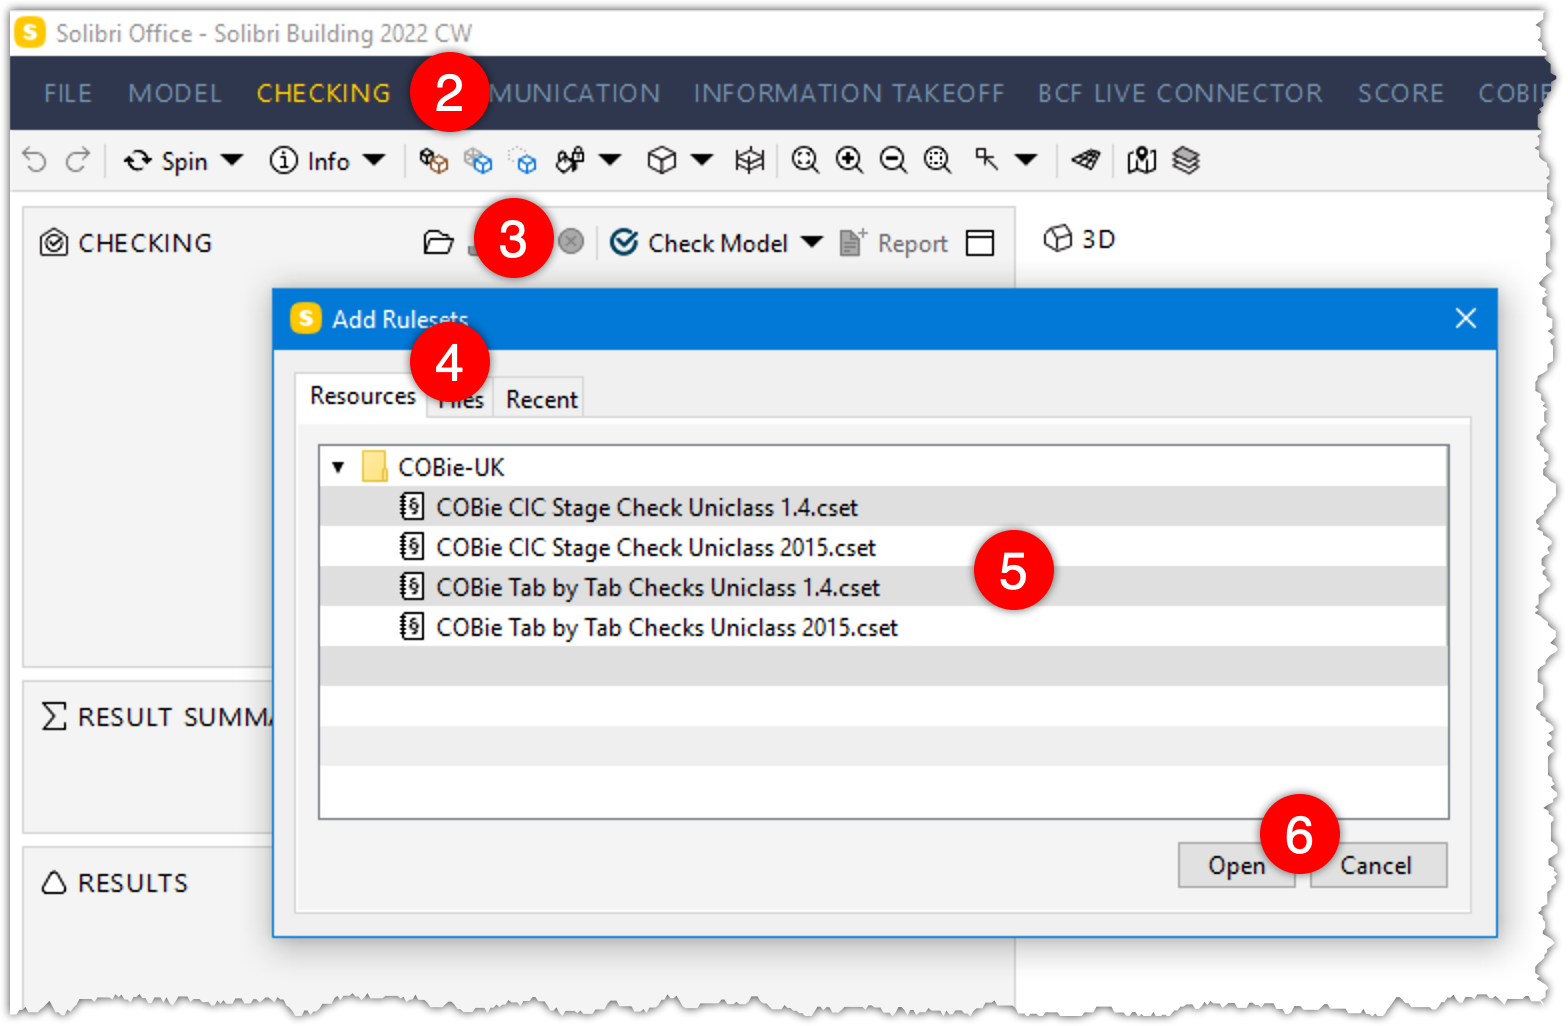Select COBie Tab by Tab Checks Uniclass 1.4.cset
The height and width of the screenshot is (1026, 1568).
(657, 587)
